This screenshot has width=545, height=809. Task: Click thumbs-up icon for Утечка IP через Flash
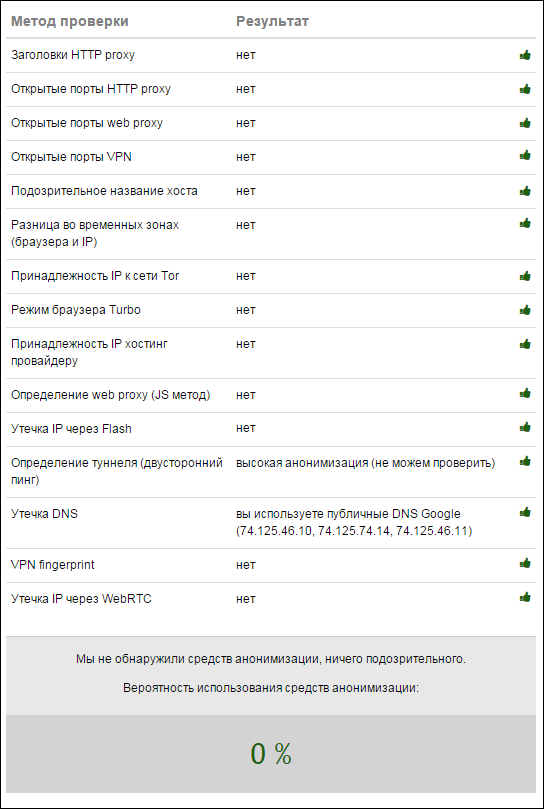(525, 427)
